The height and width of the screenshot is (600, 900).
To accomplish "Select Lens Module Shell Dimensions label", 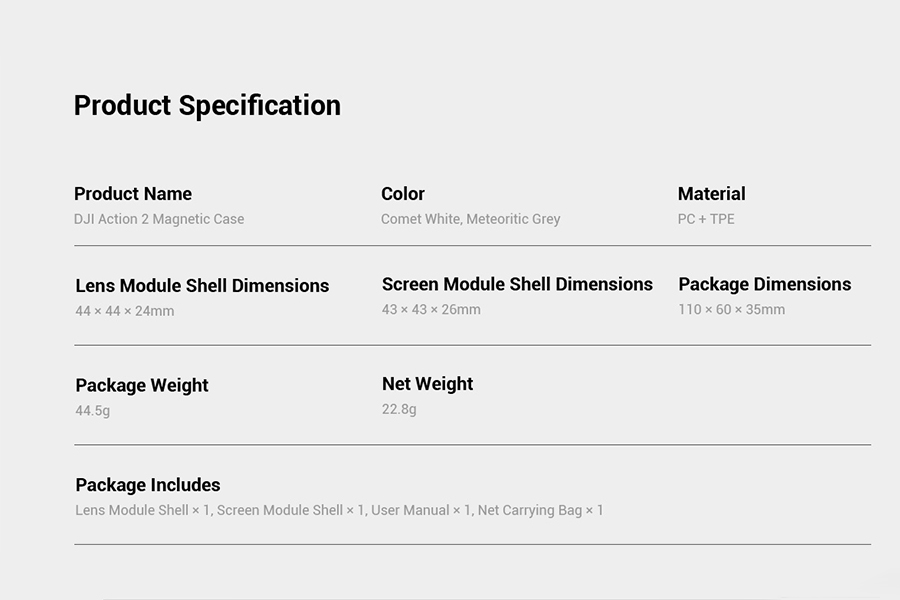I will [x=202, y=285].
